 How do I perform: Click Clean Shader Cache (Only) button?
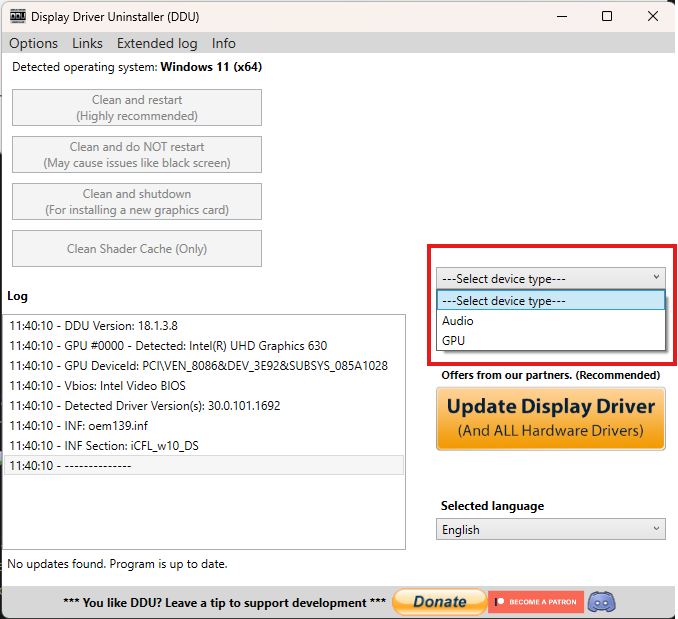point(137,249)
